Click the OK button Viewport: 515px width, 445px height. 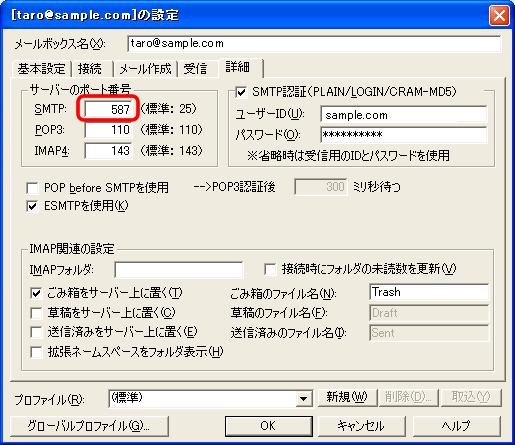coord(268,426)
